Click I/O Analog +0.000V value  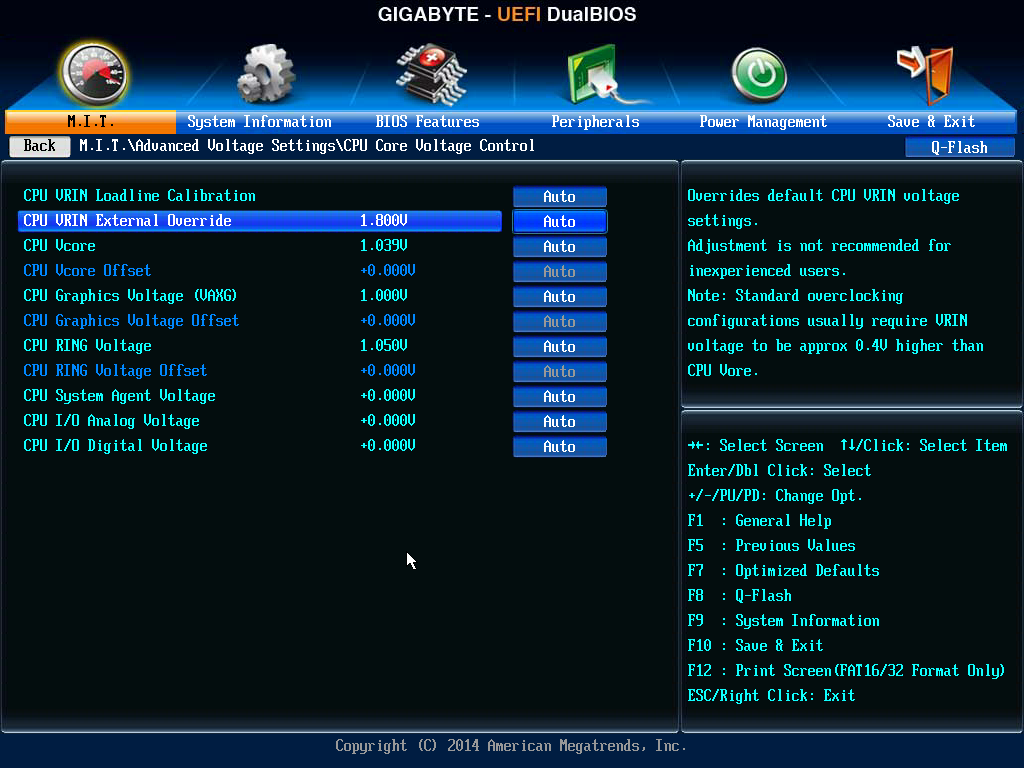pyautogui.click(x=388, y=421)
